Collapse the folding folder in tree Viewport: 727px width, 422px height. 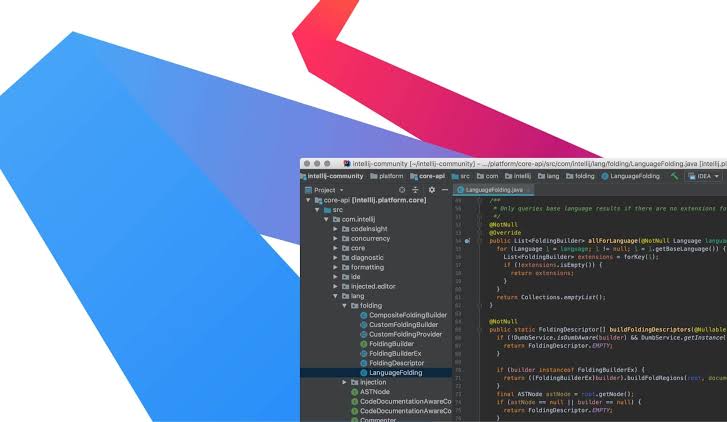click(x=345, y=305)
